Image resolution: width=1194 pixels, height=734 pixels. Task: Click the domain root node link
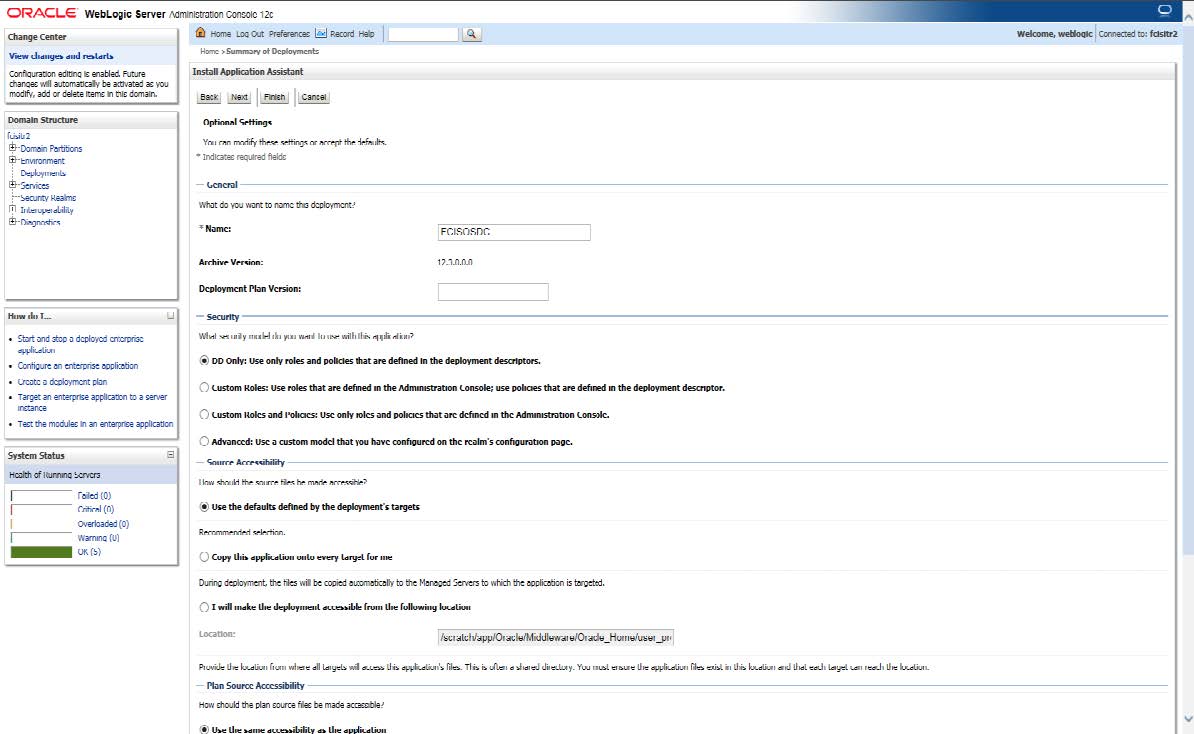19,136
